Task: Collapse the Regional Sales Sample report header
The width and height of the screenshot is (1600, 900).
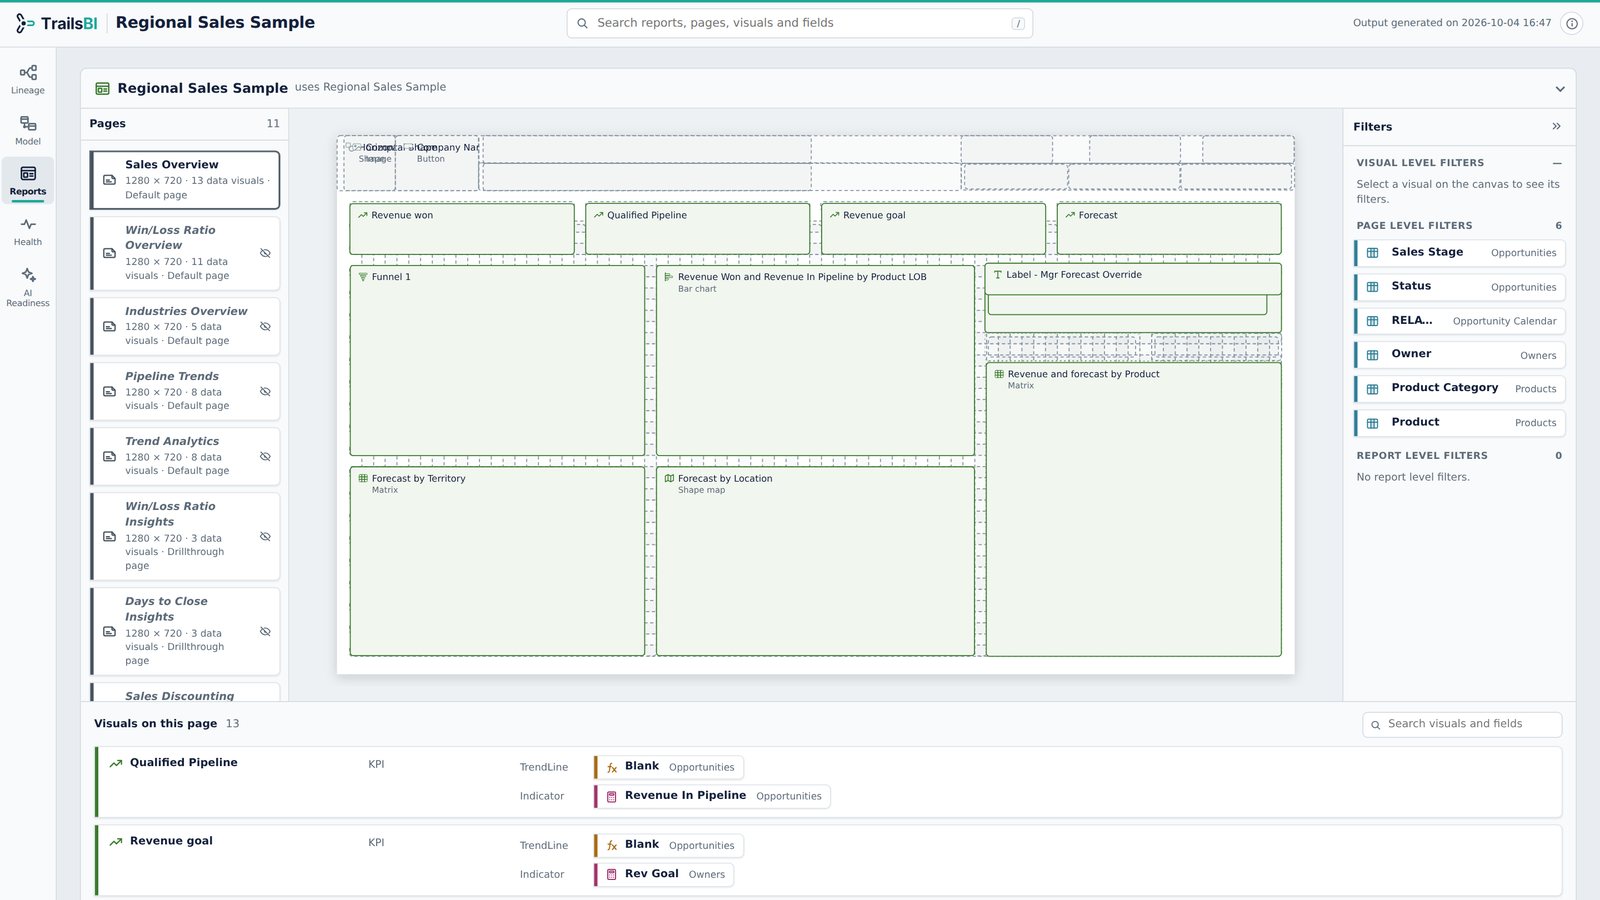Action: [1560, 89]
